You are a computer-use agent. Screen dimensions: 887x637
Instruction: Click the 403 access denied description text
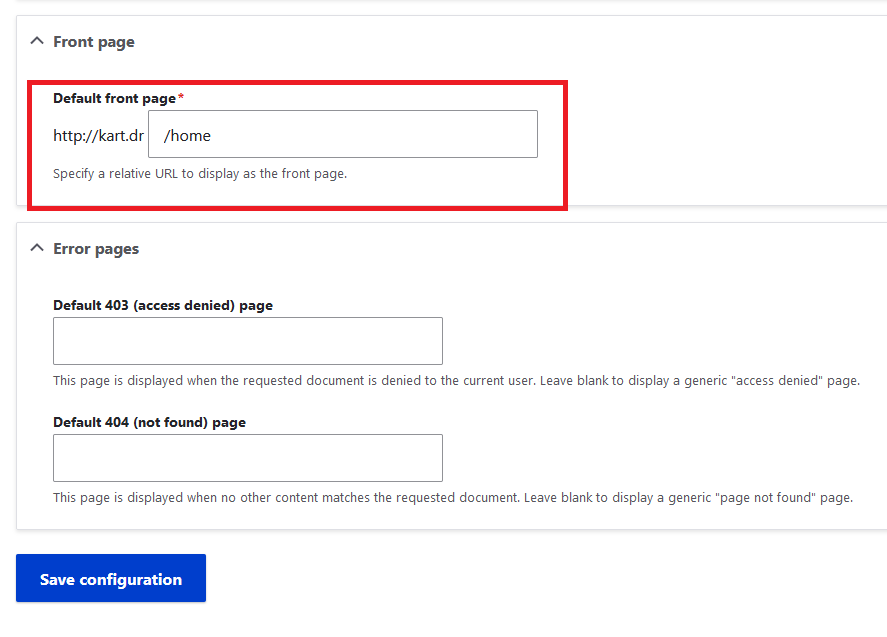[x=456, y=381]
